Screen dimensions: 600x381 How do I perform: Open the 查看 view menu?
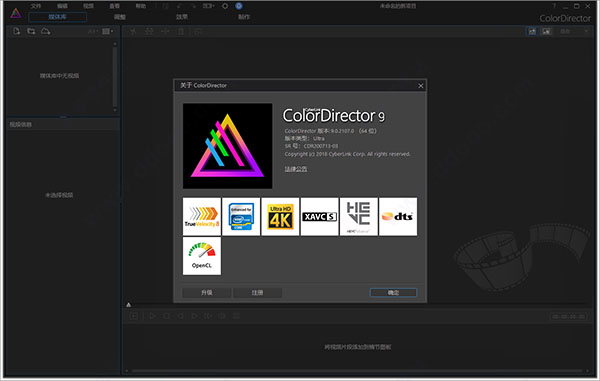114,6
